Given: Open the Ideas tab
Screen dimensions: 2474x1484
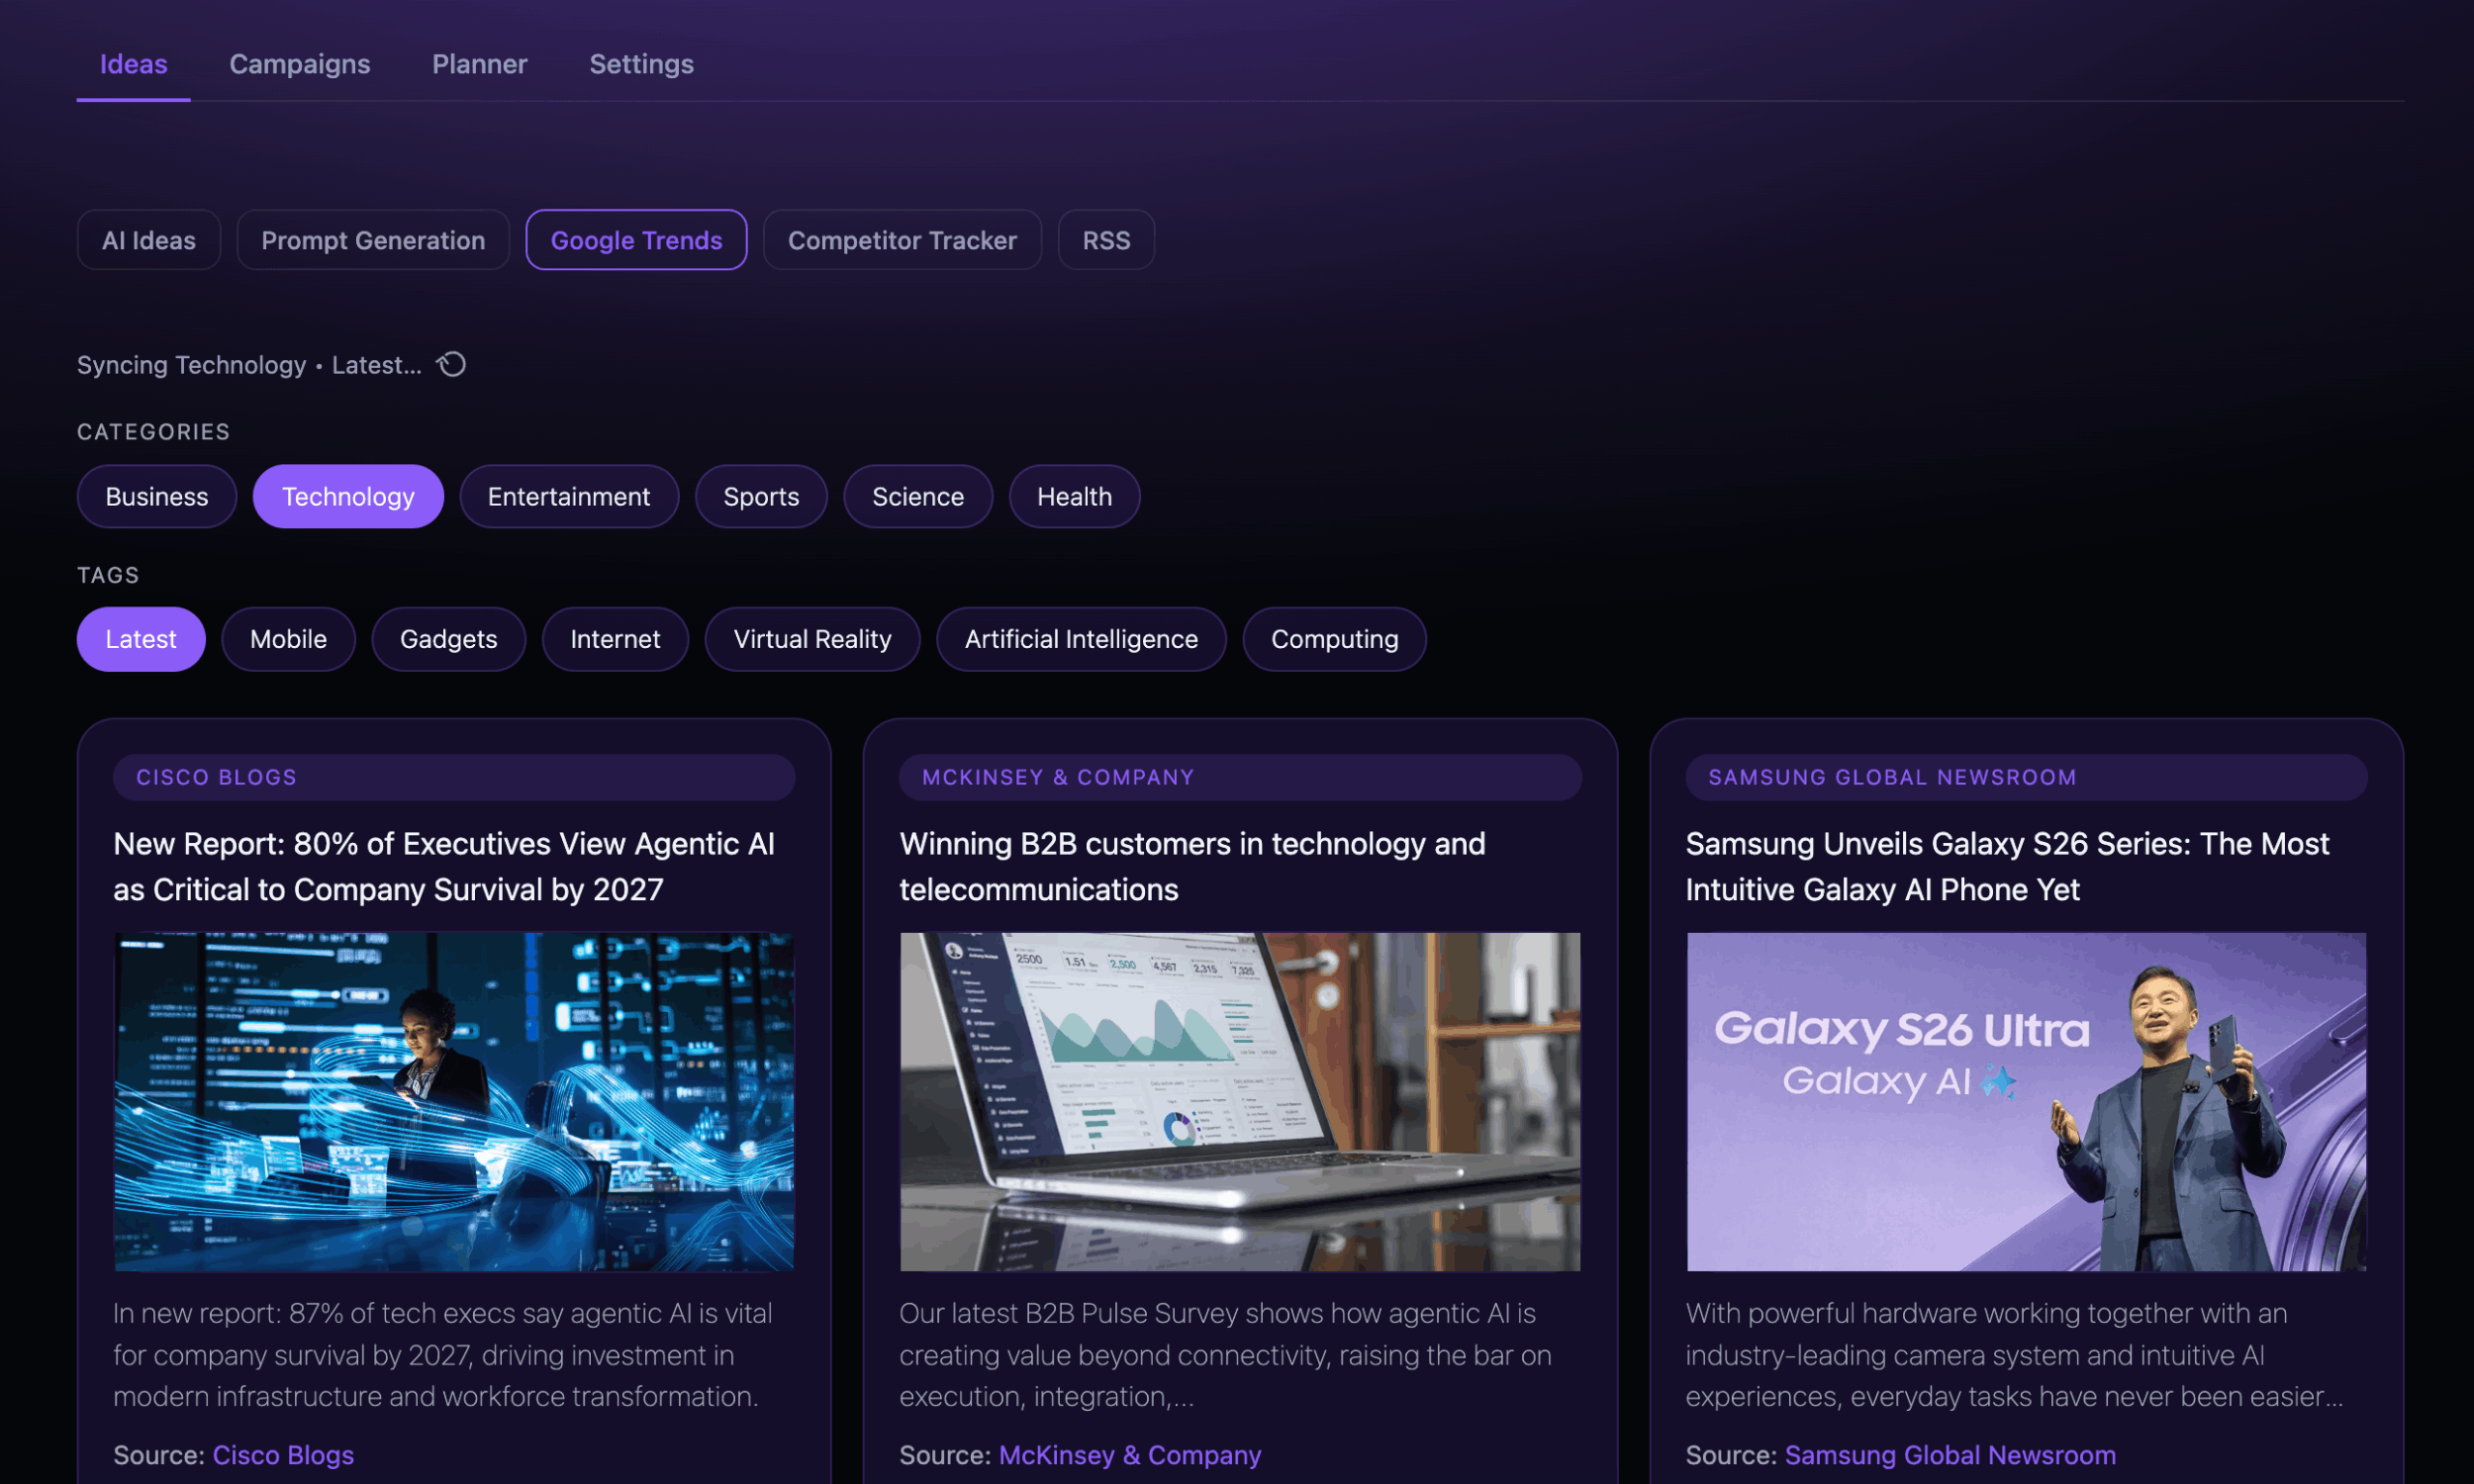Looking at the screenshot, I should [133, 64].
